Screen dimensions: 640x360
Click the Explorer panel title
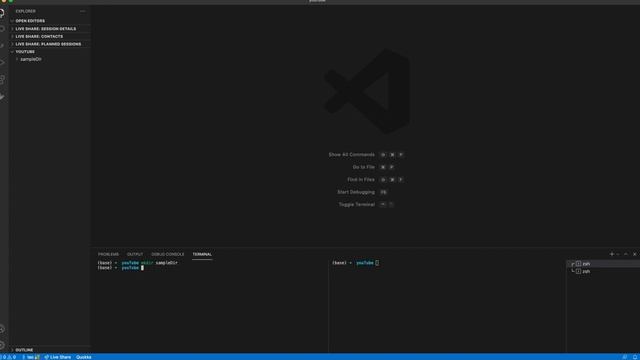pyautogui.click(x=25, y=11)
